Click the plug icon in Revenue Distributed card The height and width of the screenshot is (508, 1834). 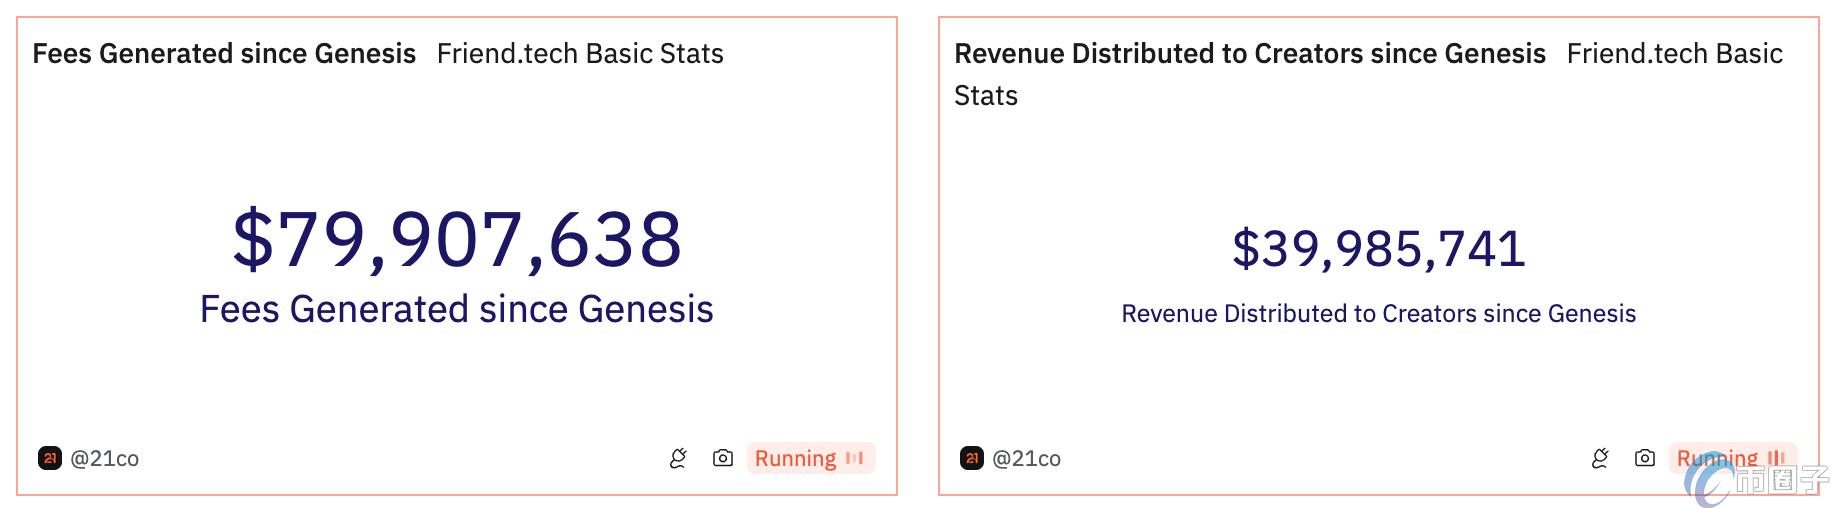(x=1600, y=458)
